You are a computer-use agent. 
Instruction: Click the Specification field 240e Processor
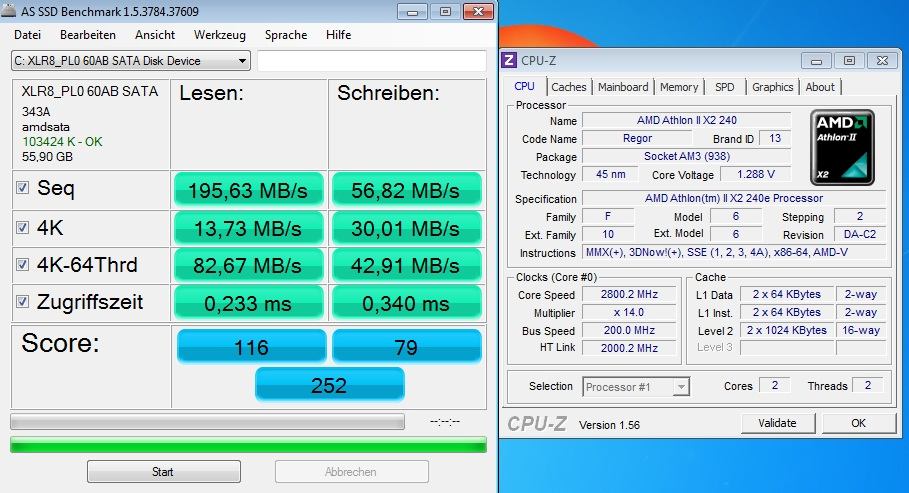[734, 198]
